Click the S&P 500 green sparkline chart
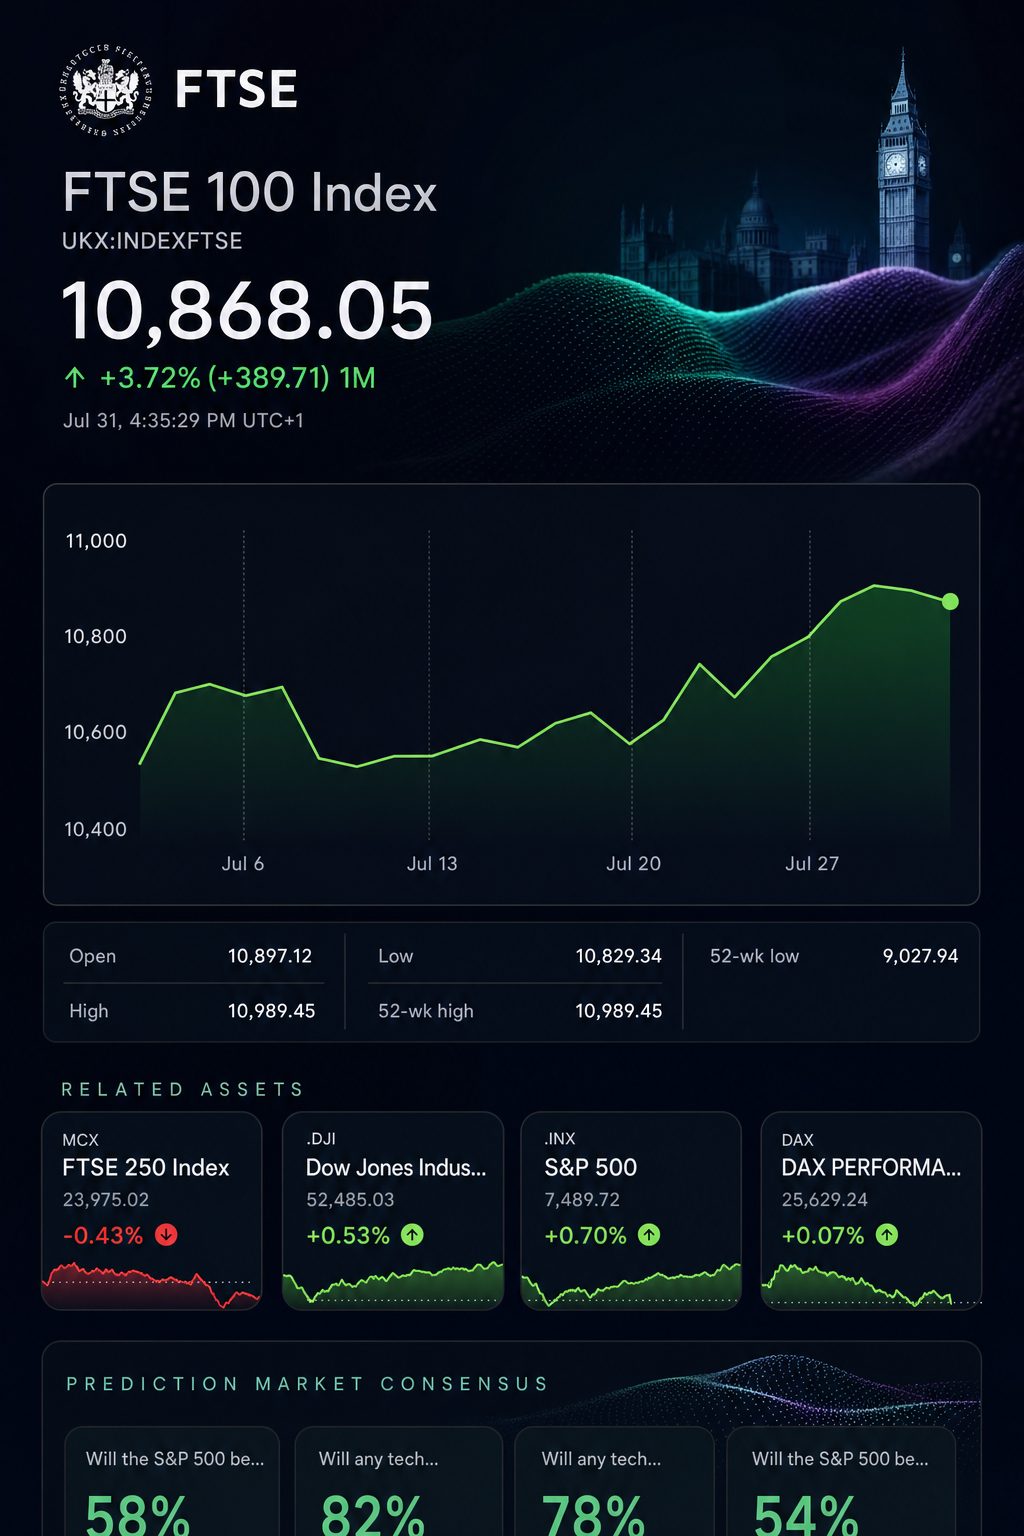Screen dimensions: 1024x1536 click(631, 1285)
